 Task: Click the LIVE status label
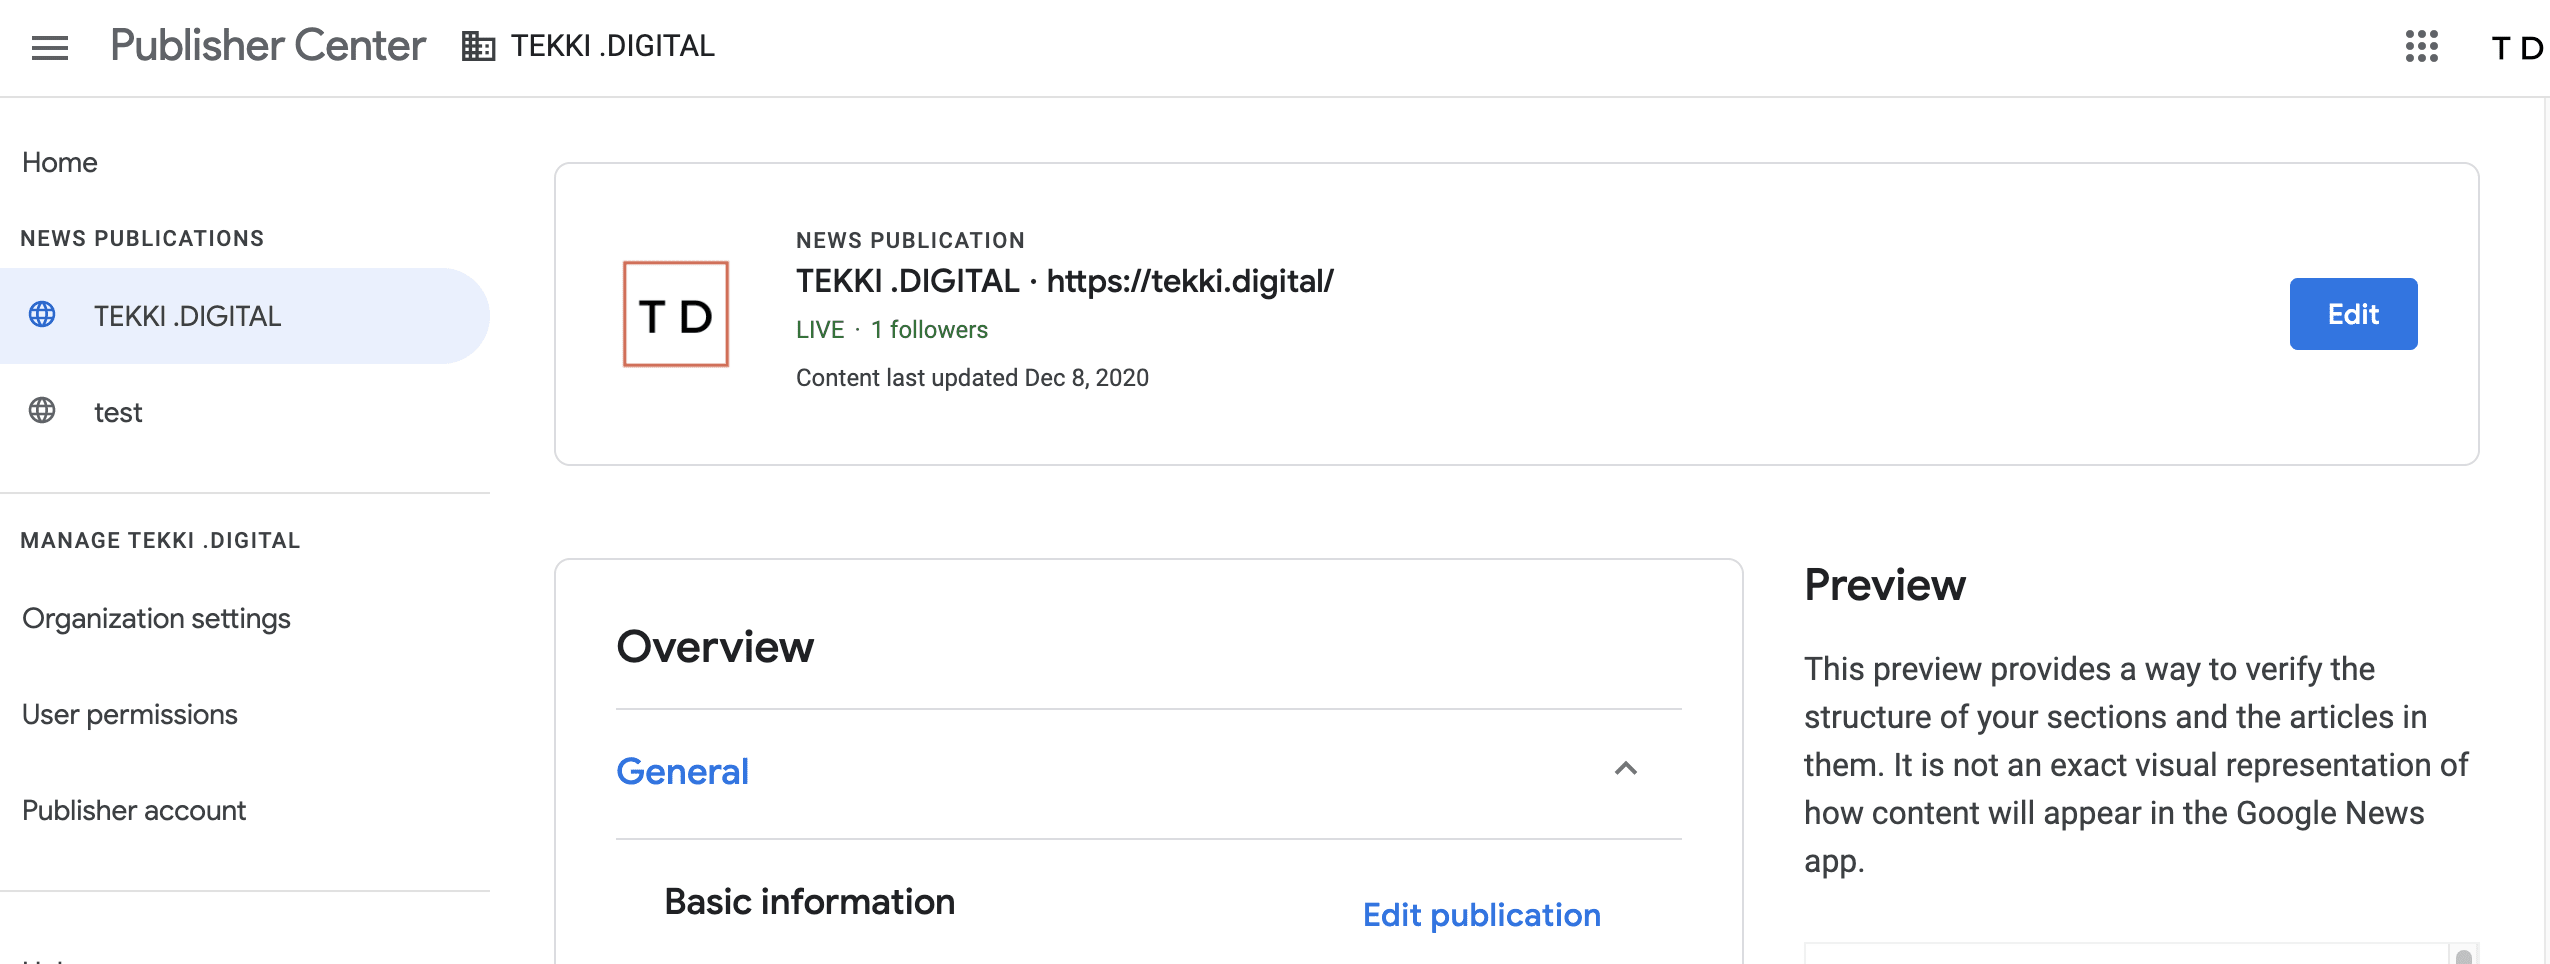click(820, 330)
